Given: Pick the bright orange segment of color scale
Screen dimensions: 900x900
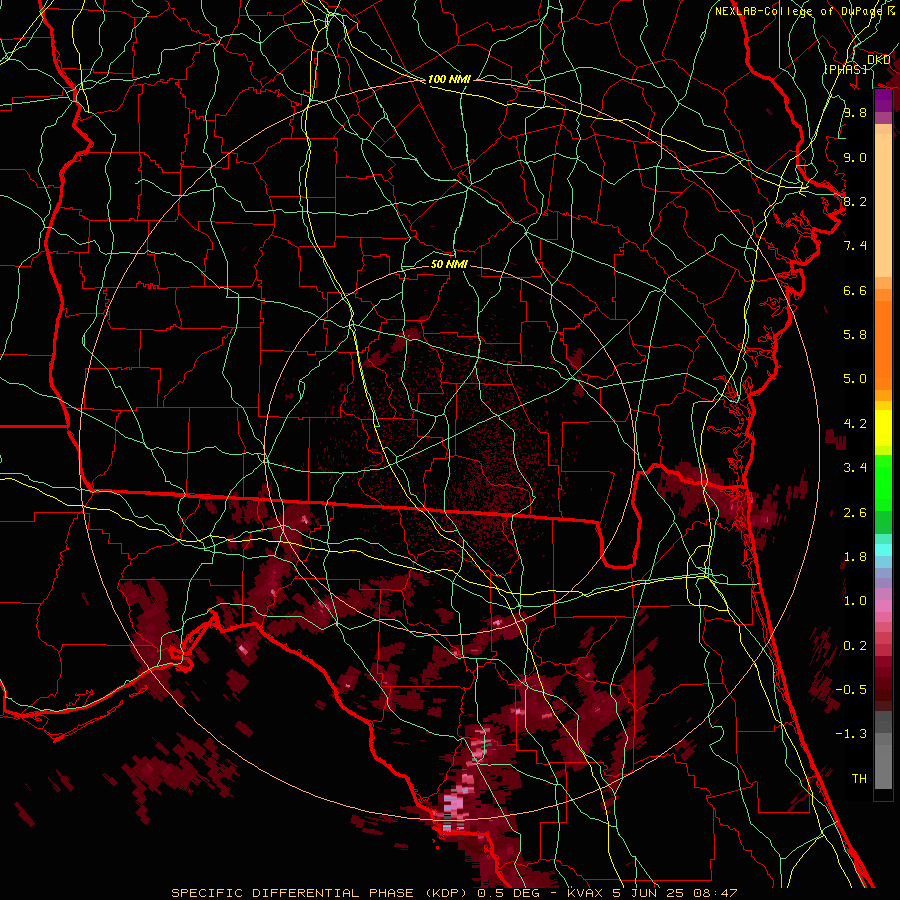Looking at the screenshot, I should 883,345.
